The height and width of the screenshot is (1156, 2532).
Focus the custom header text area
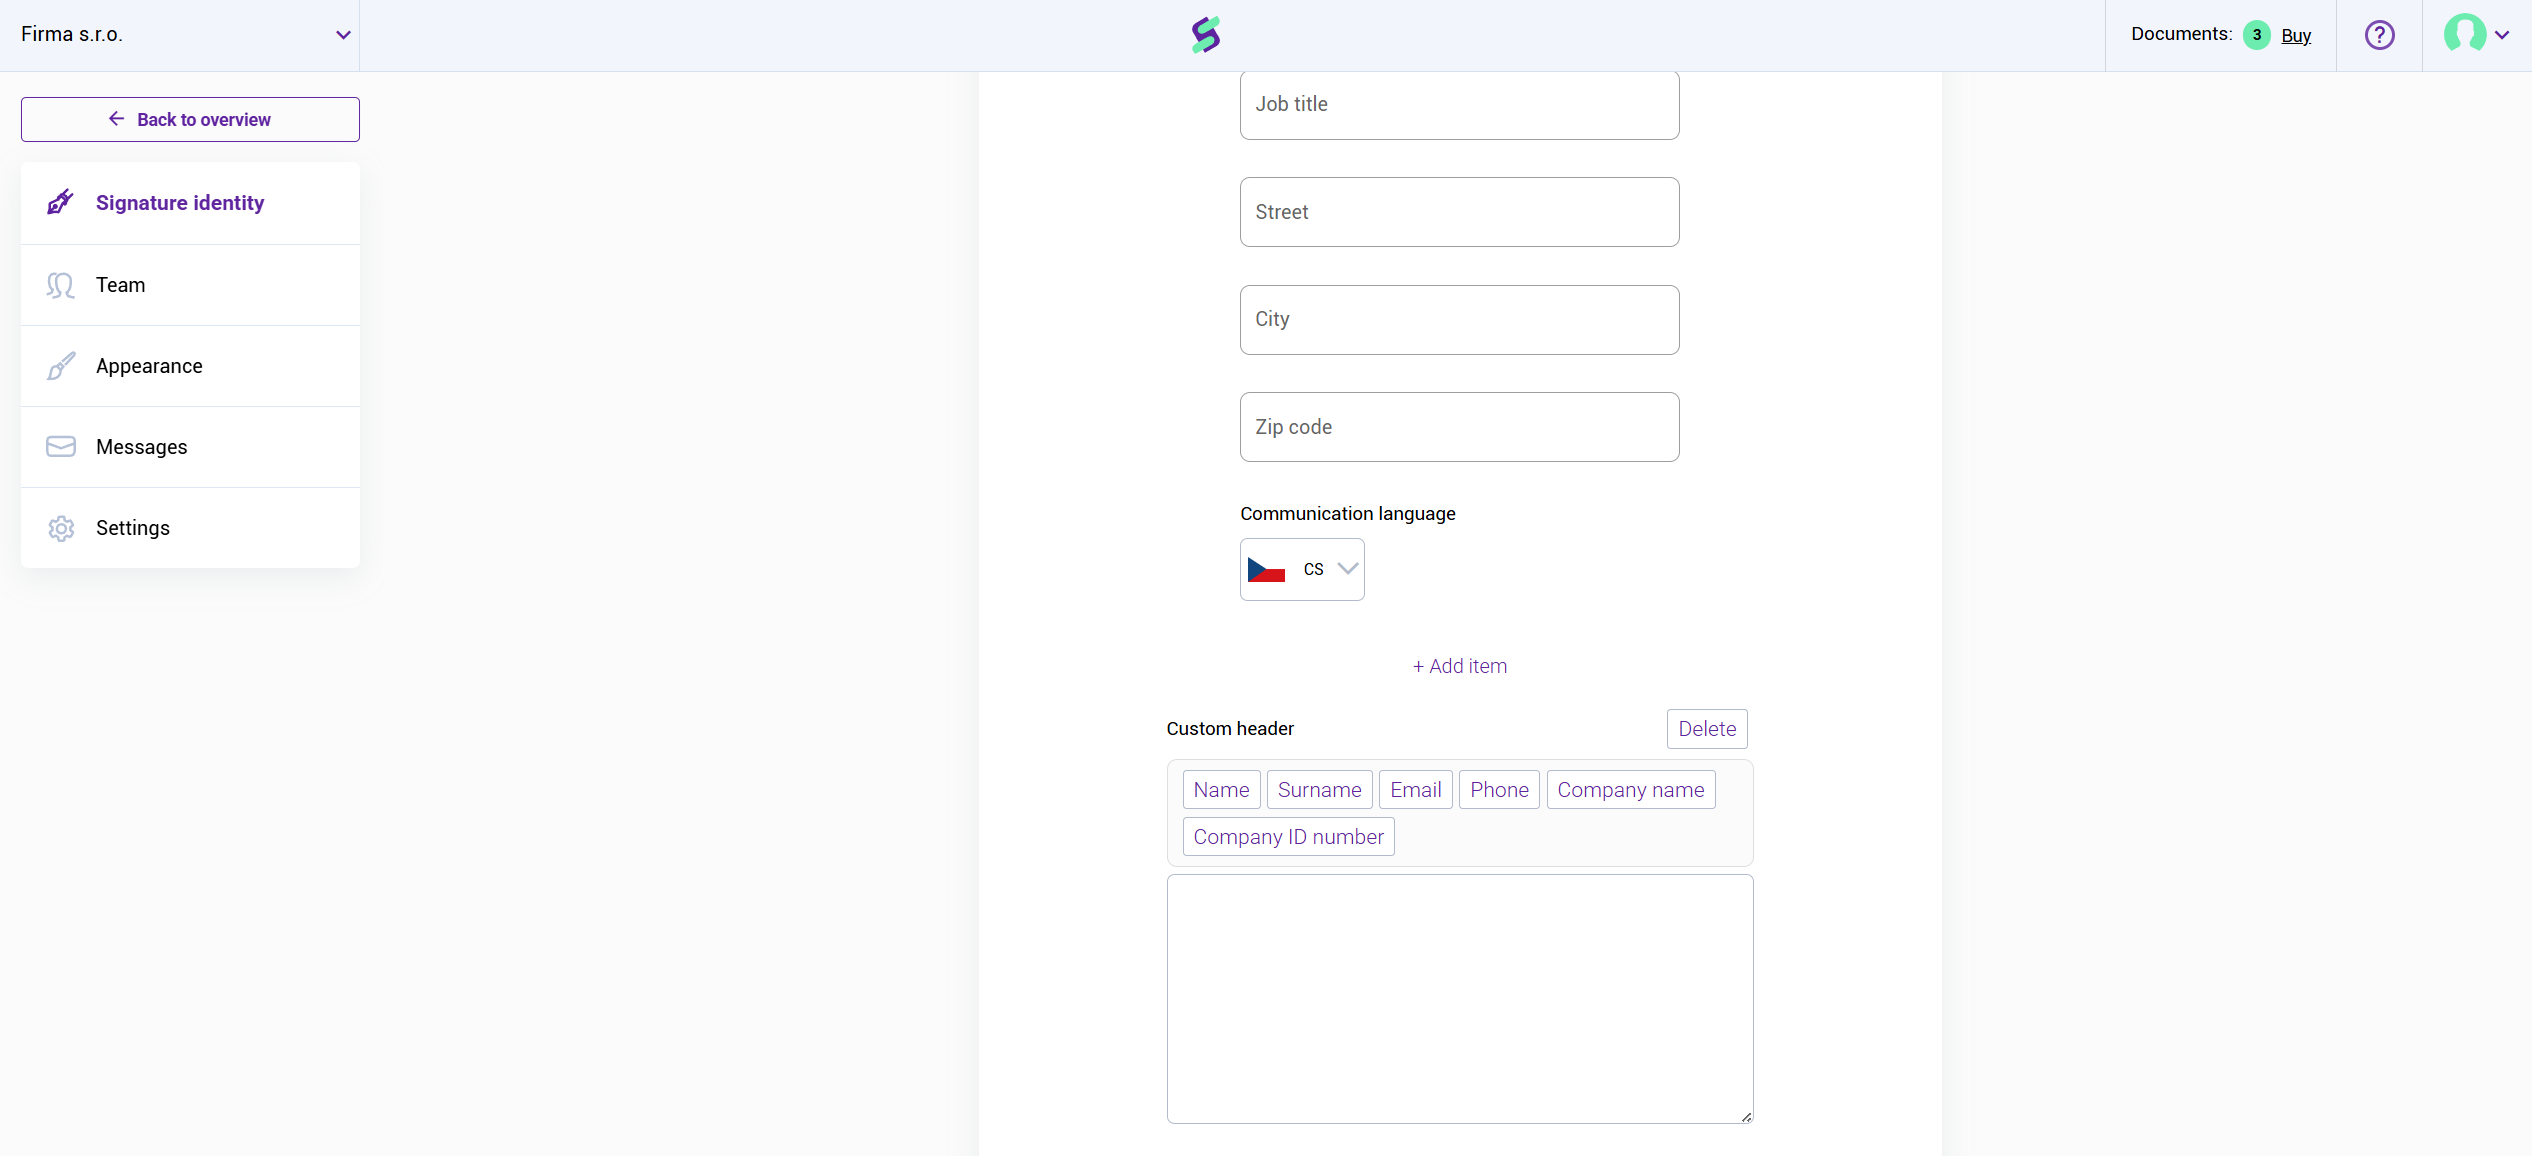[x=1459, y=998]
